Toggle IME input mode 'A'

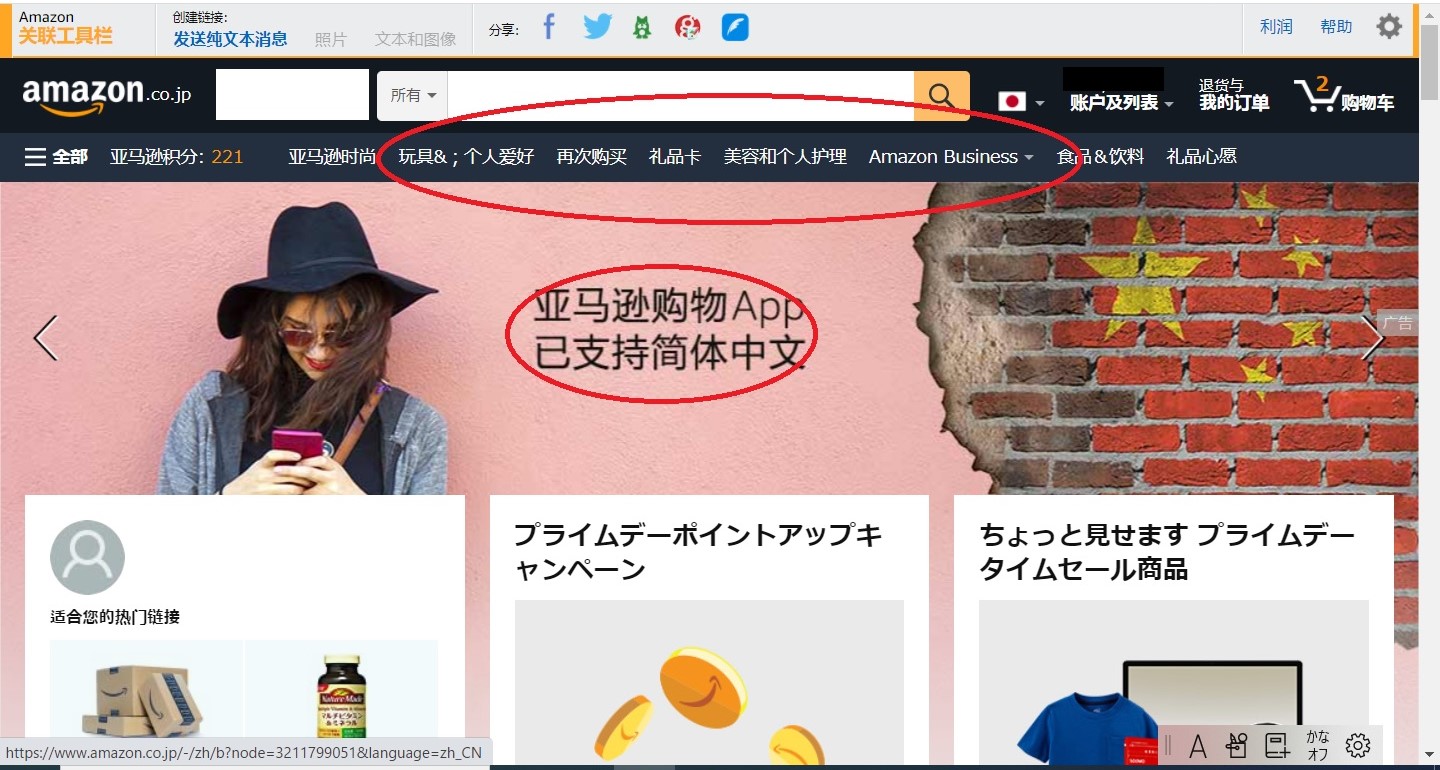(1197, 745)
